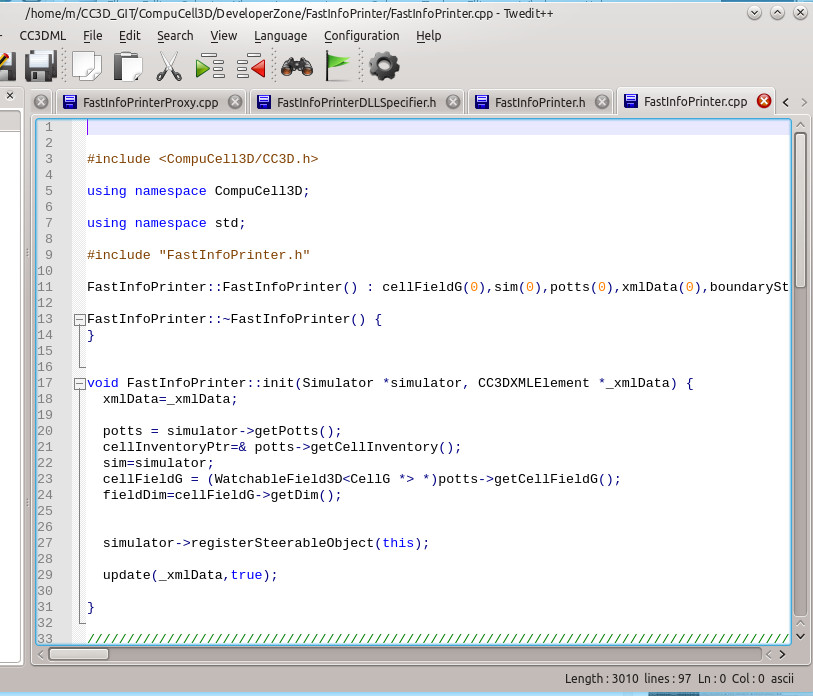Viewport: 813px width, 696px height.
Task: Click the Copy pages icon
Action: click(86, 67)
